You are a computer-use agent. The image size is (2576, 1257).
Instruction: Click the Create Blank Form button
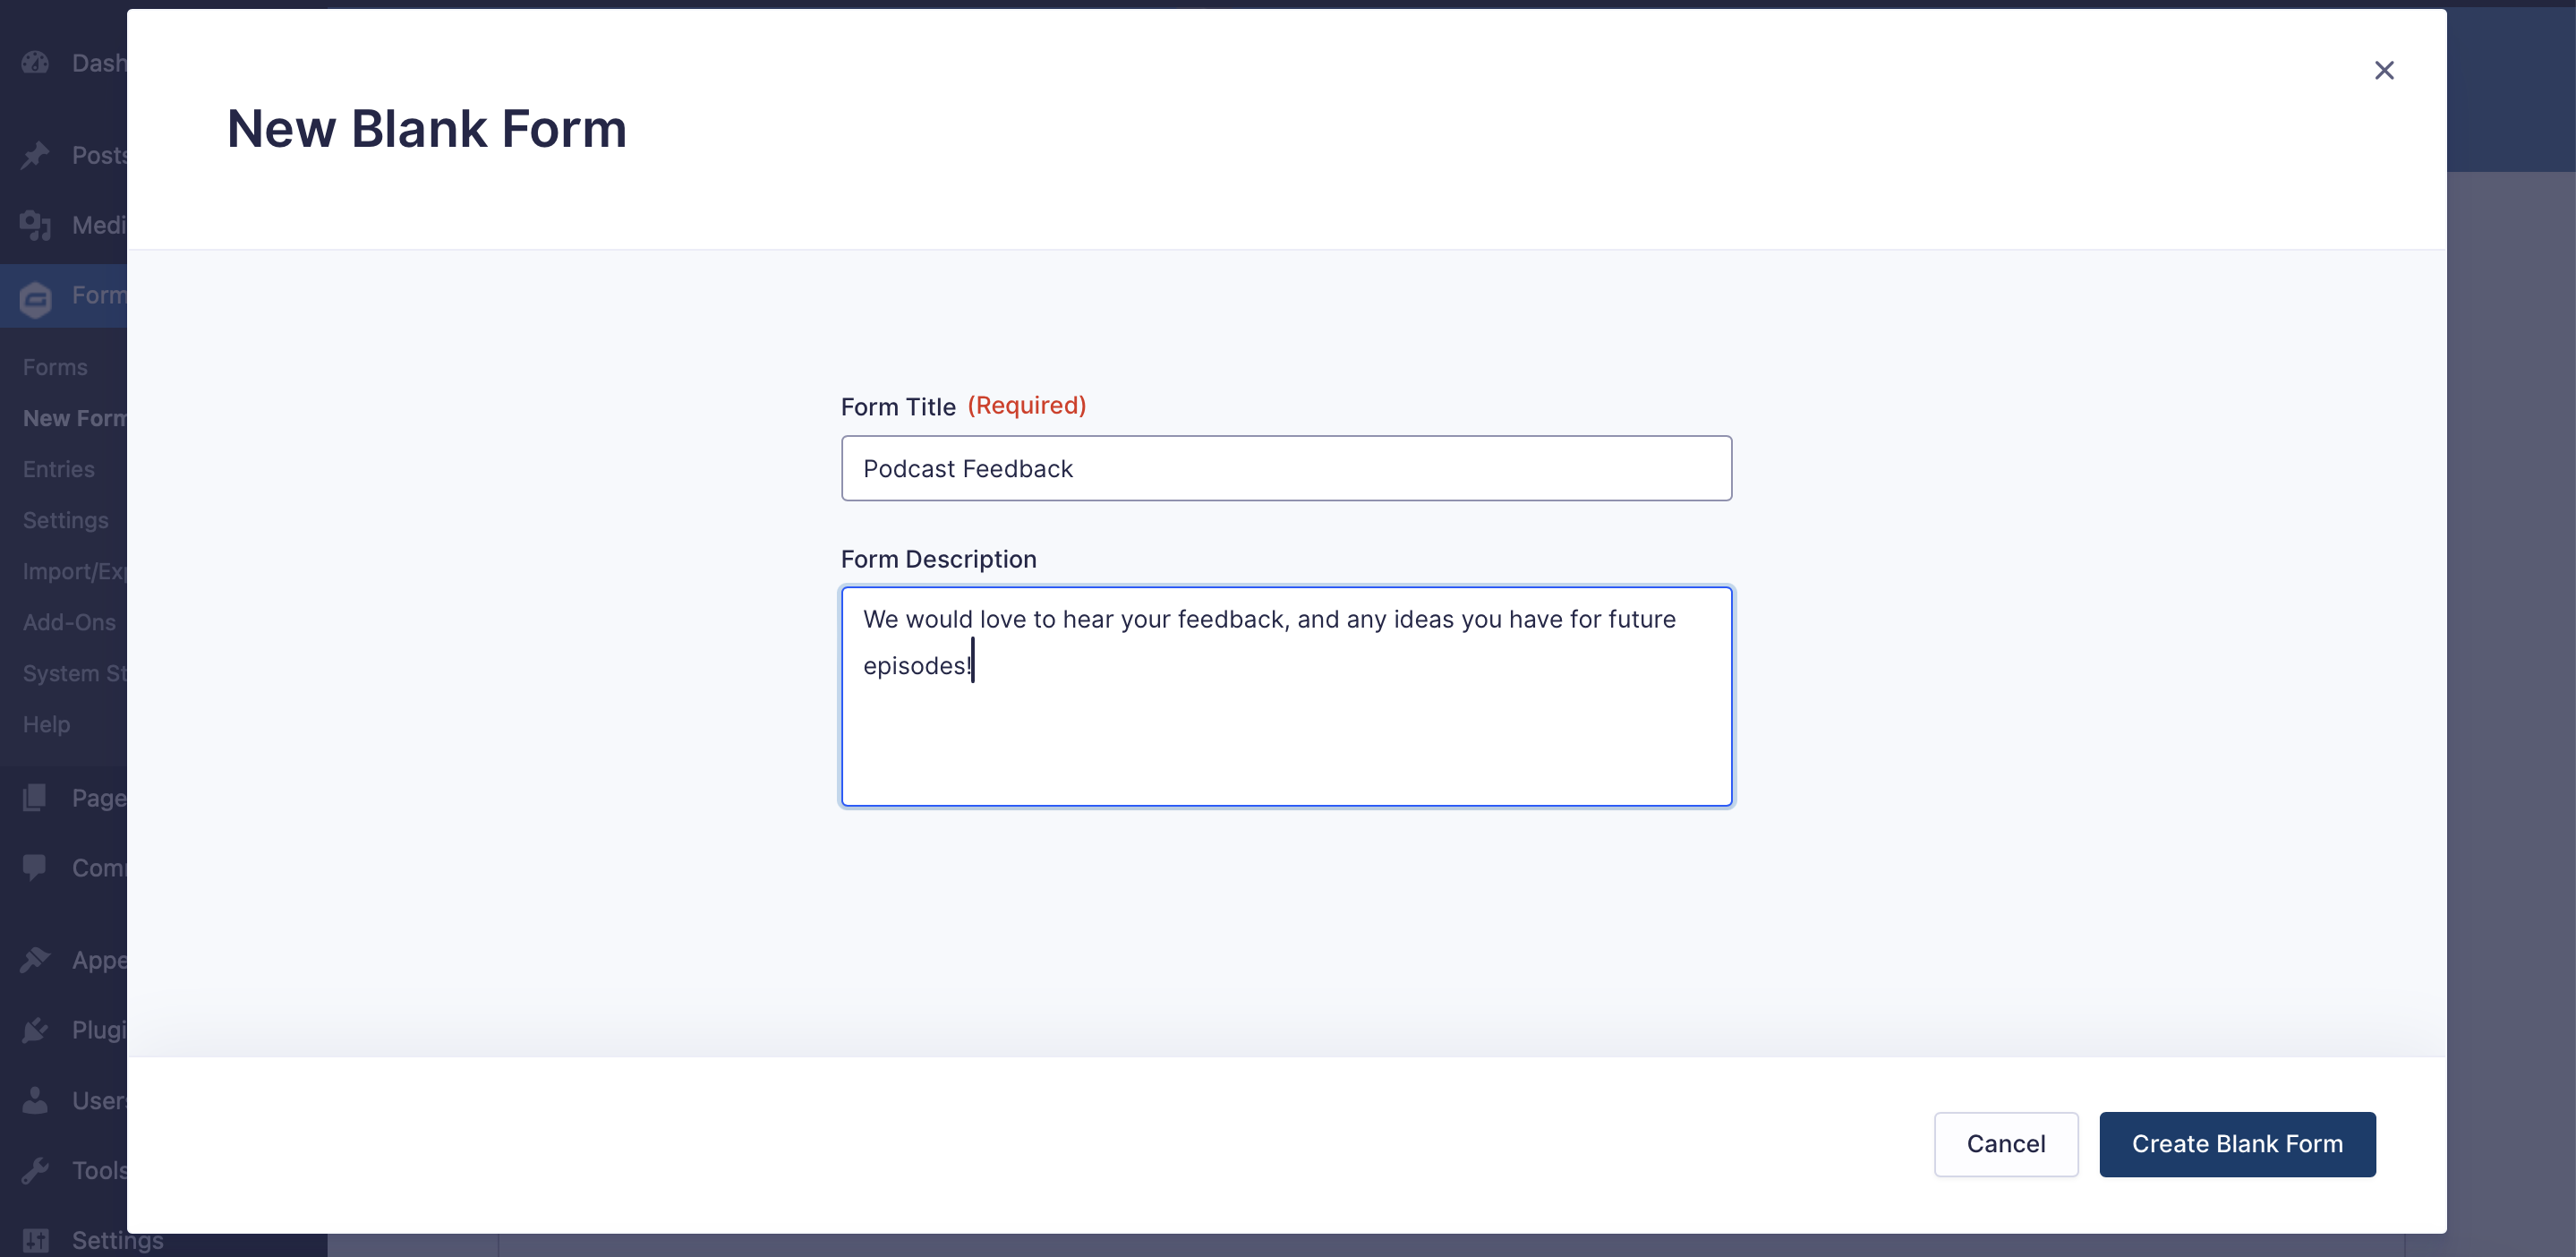click(2237, 1144)
